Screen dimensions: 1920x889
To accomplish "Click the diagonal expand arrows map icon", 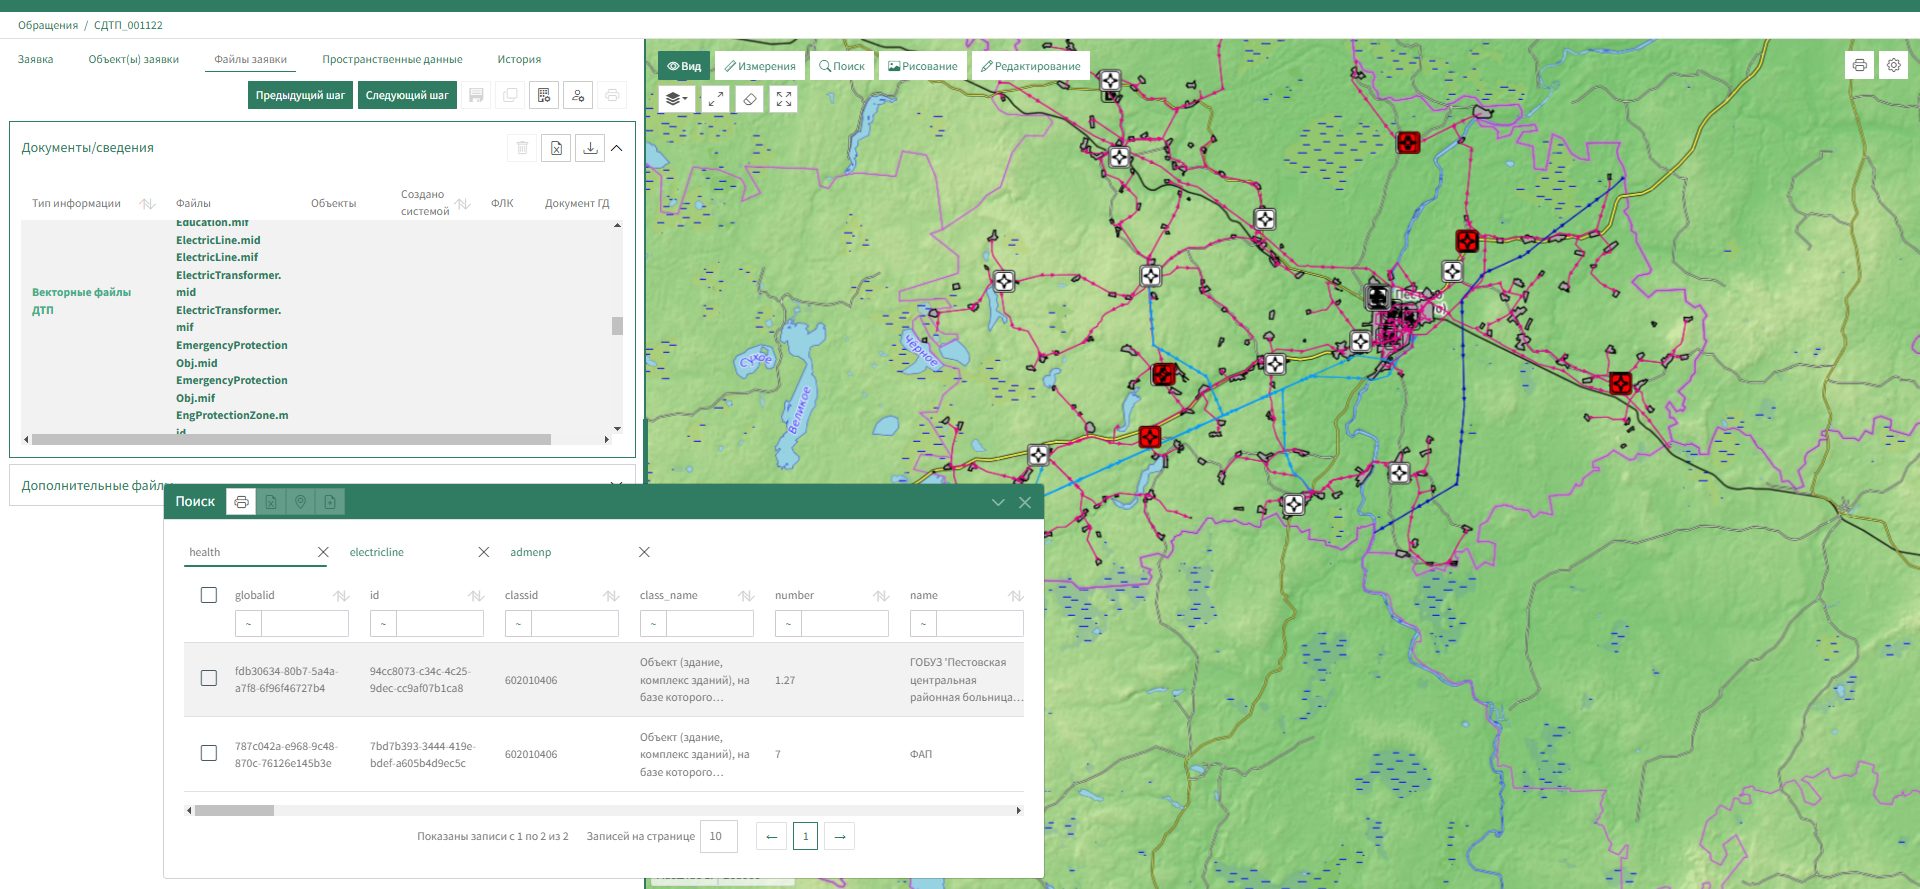I will (715, 99).
